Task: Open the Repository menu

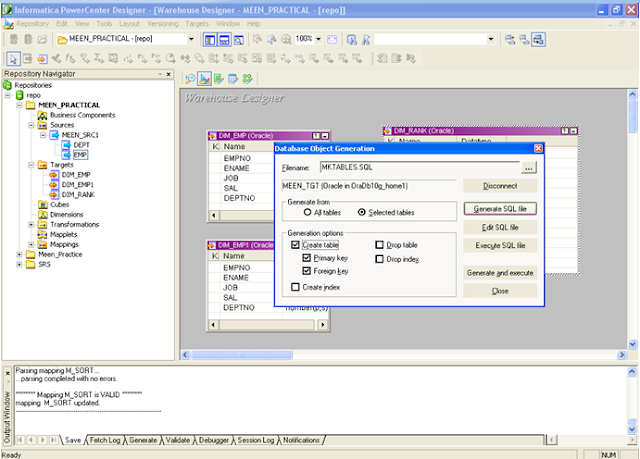Action: pos(33,24)
